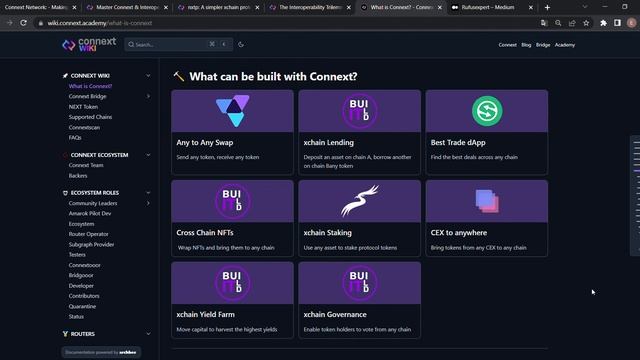Image resolution: width=640 pixels, height=360 pixels.
Task: Toggle dark mode moon icon
Action: 241,44
